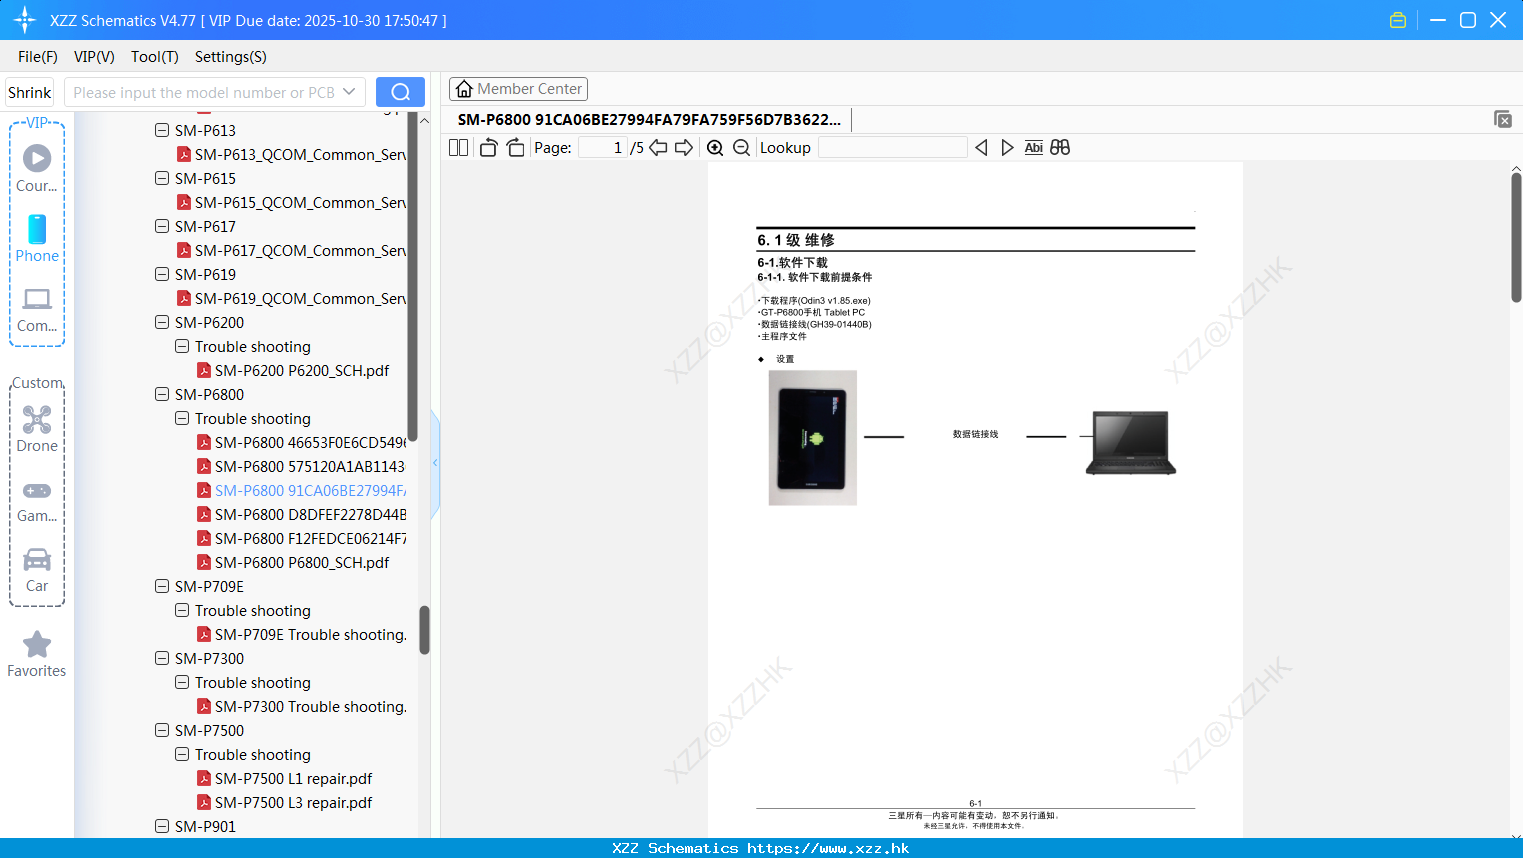Collapse the SM-P6800 tree node

[162, 394]
